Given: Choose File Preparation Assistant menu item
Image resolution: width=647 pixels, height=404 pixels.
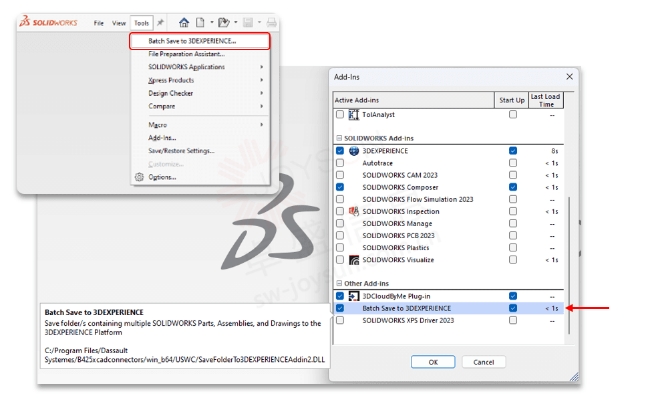Looking at the screenshot, I should 200,54.
